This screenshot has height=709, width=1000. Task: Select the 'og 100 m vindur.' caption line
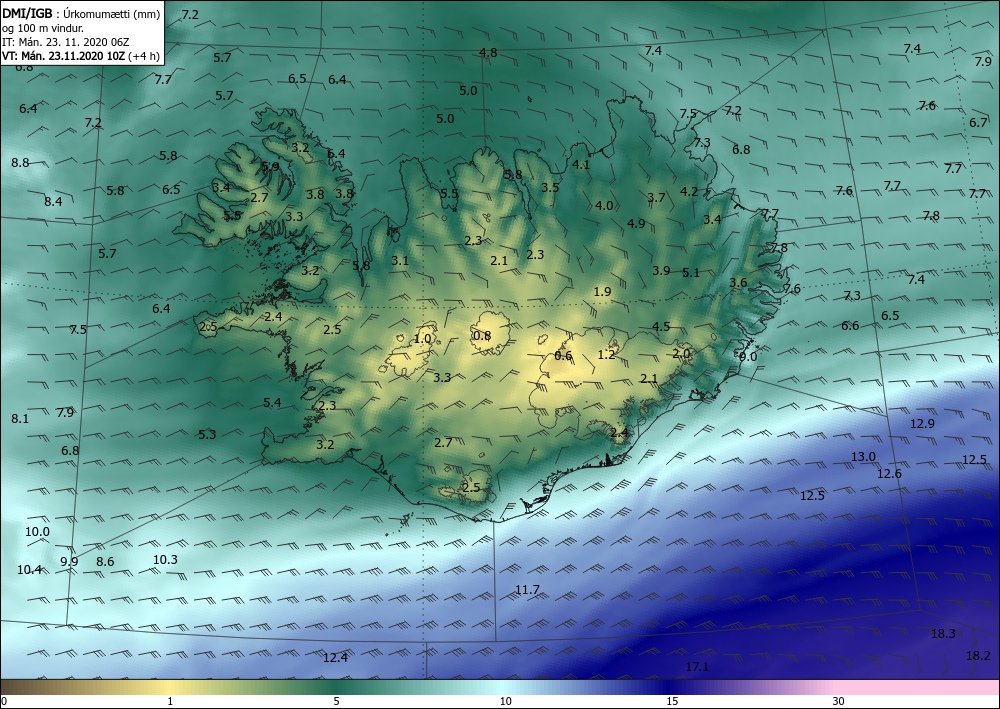point(43,28)
